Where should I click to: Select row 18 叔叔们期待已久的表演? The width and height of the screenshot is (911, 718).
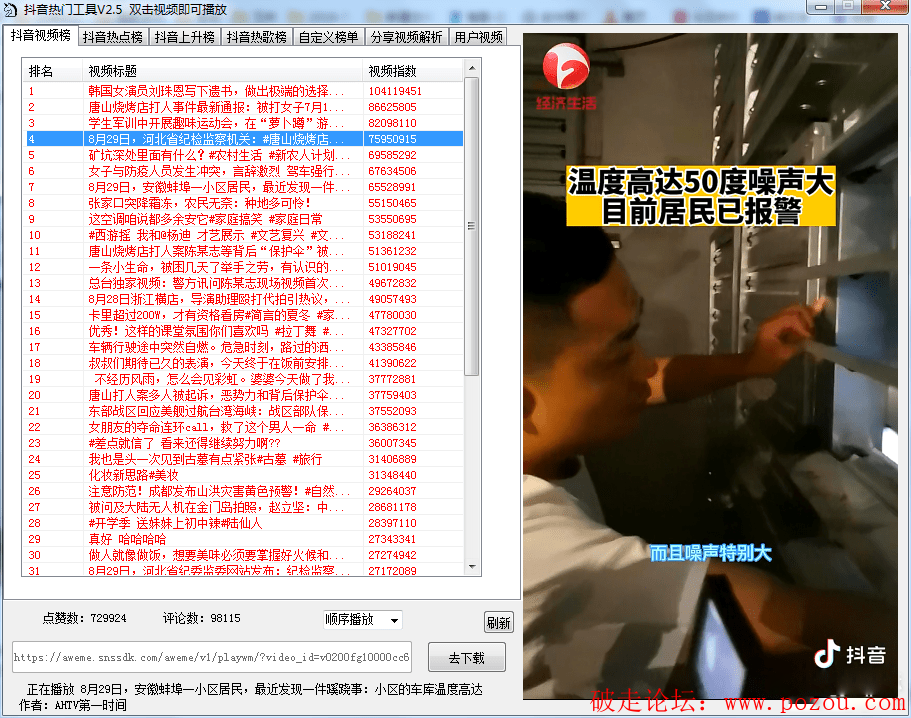[x=245, y=362]
